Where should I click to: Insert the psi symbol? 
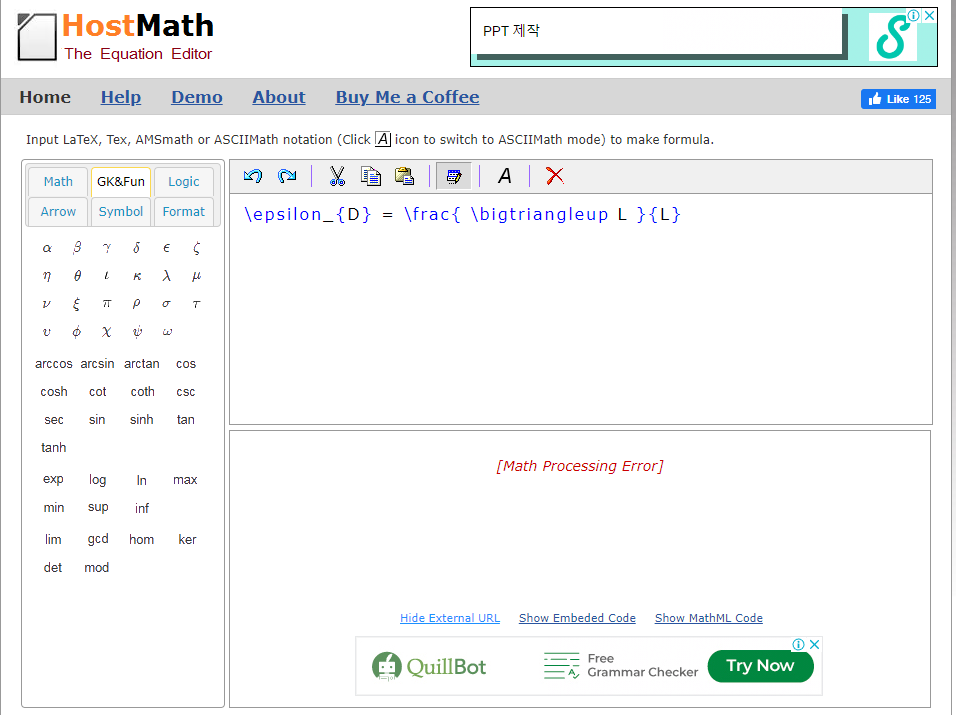(137, 332)
